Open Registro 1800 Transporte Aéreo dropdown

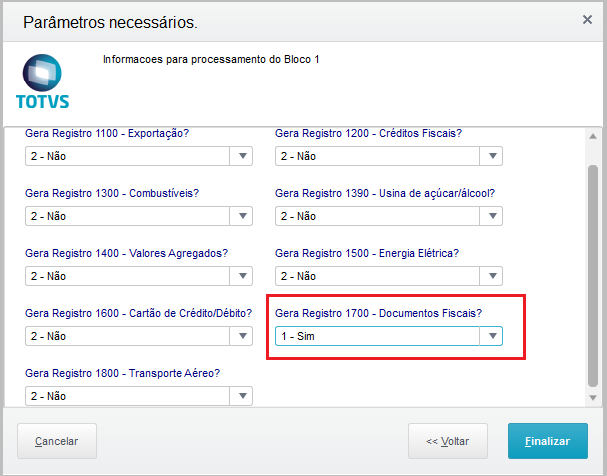point(242,396)
